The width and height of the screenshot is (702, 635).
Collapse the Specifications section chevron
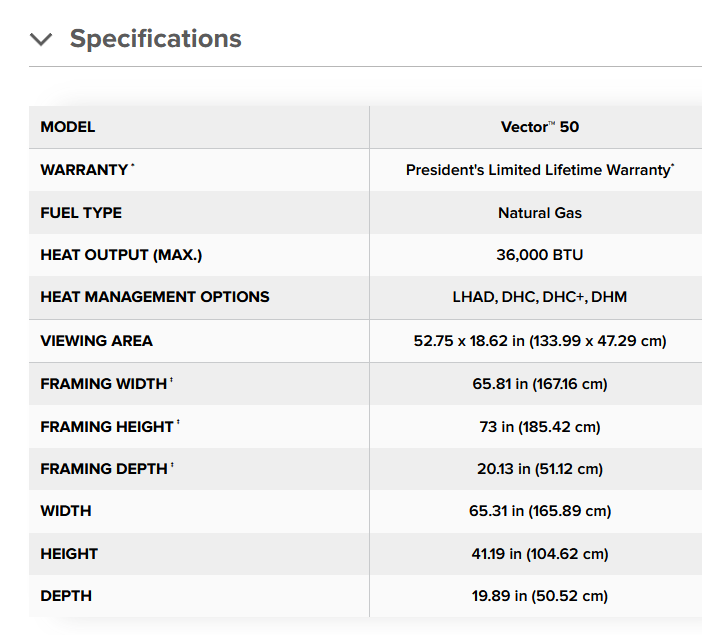[x=41, y=39]
